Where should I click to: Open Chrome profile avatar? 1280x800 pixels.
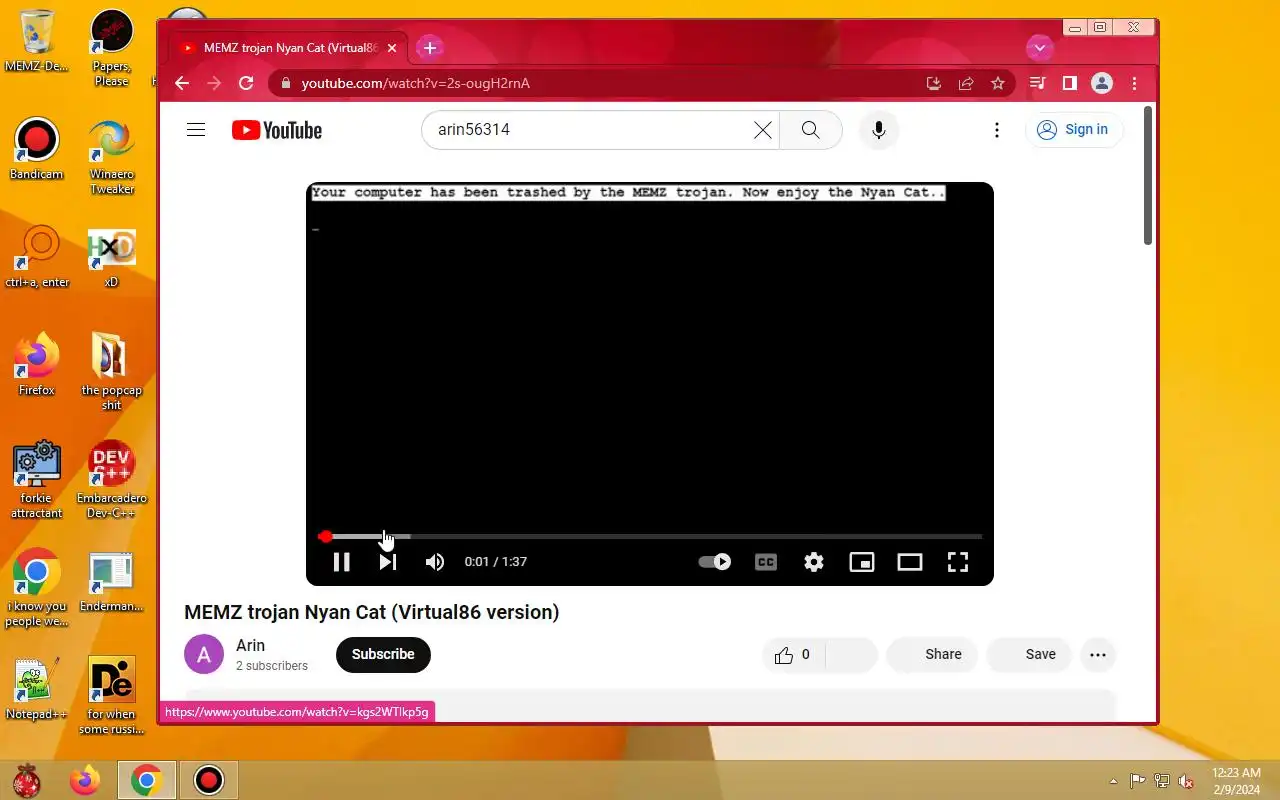tap(1102, 83)
